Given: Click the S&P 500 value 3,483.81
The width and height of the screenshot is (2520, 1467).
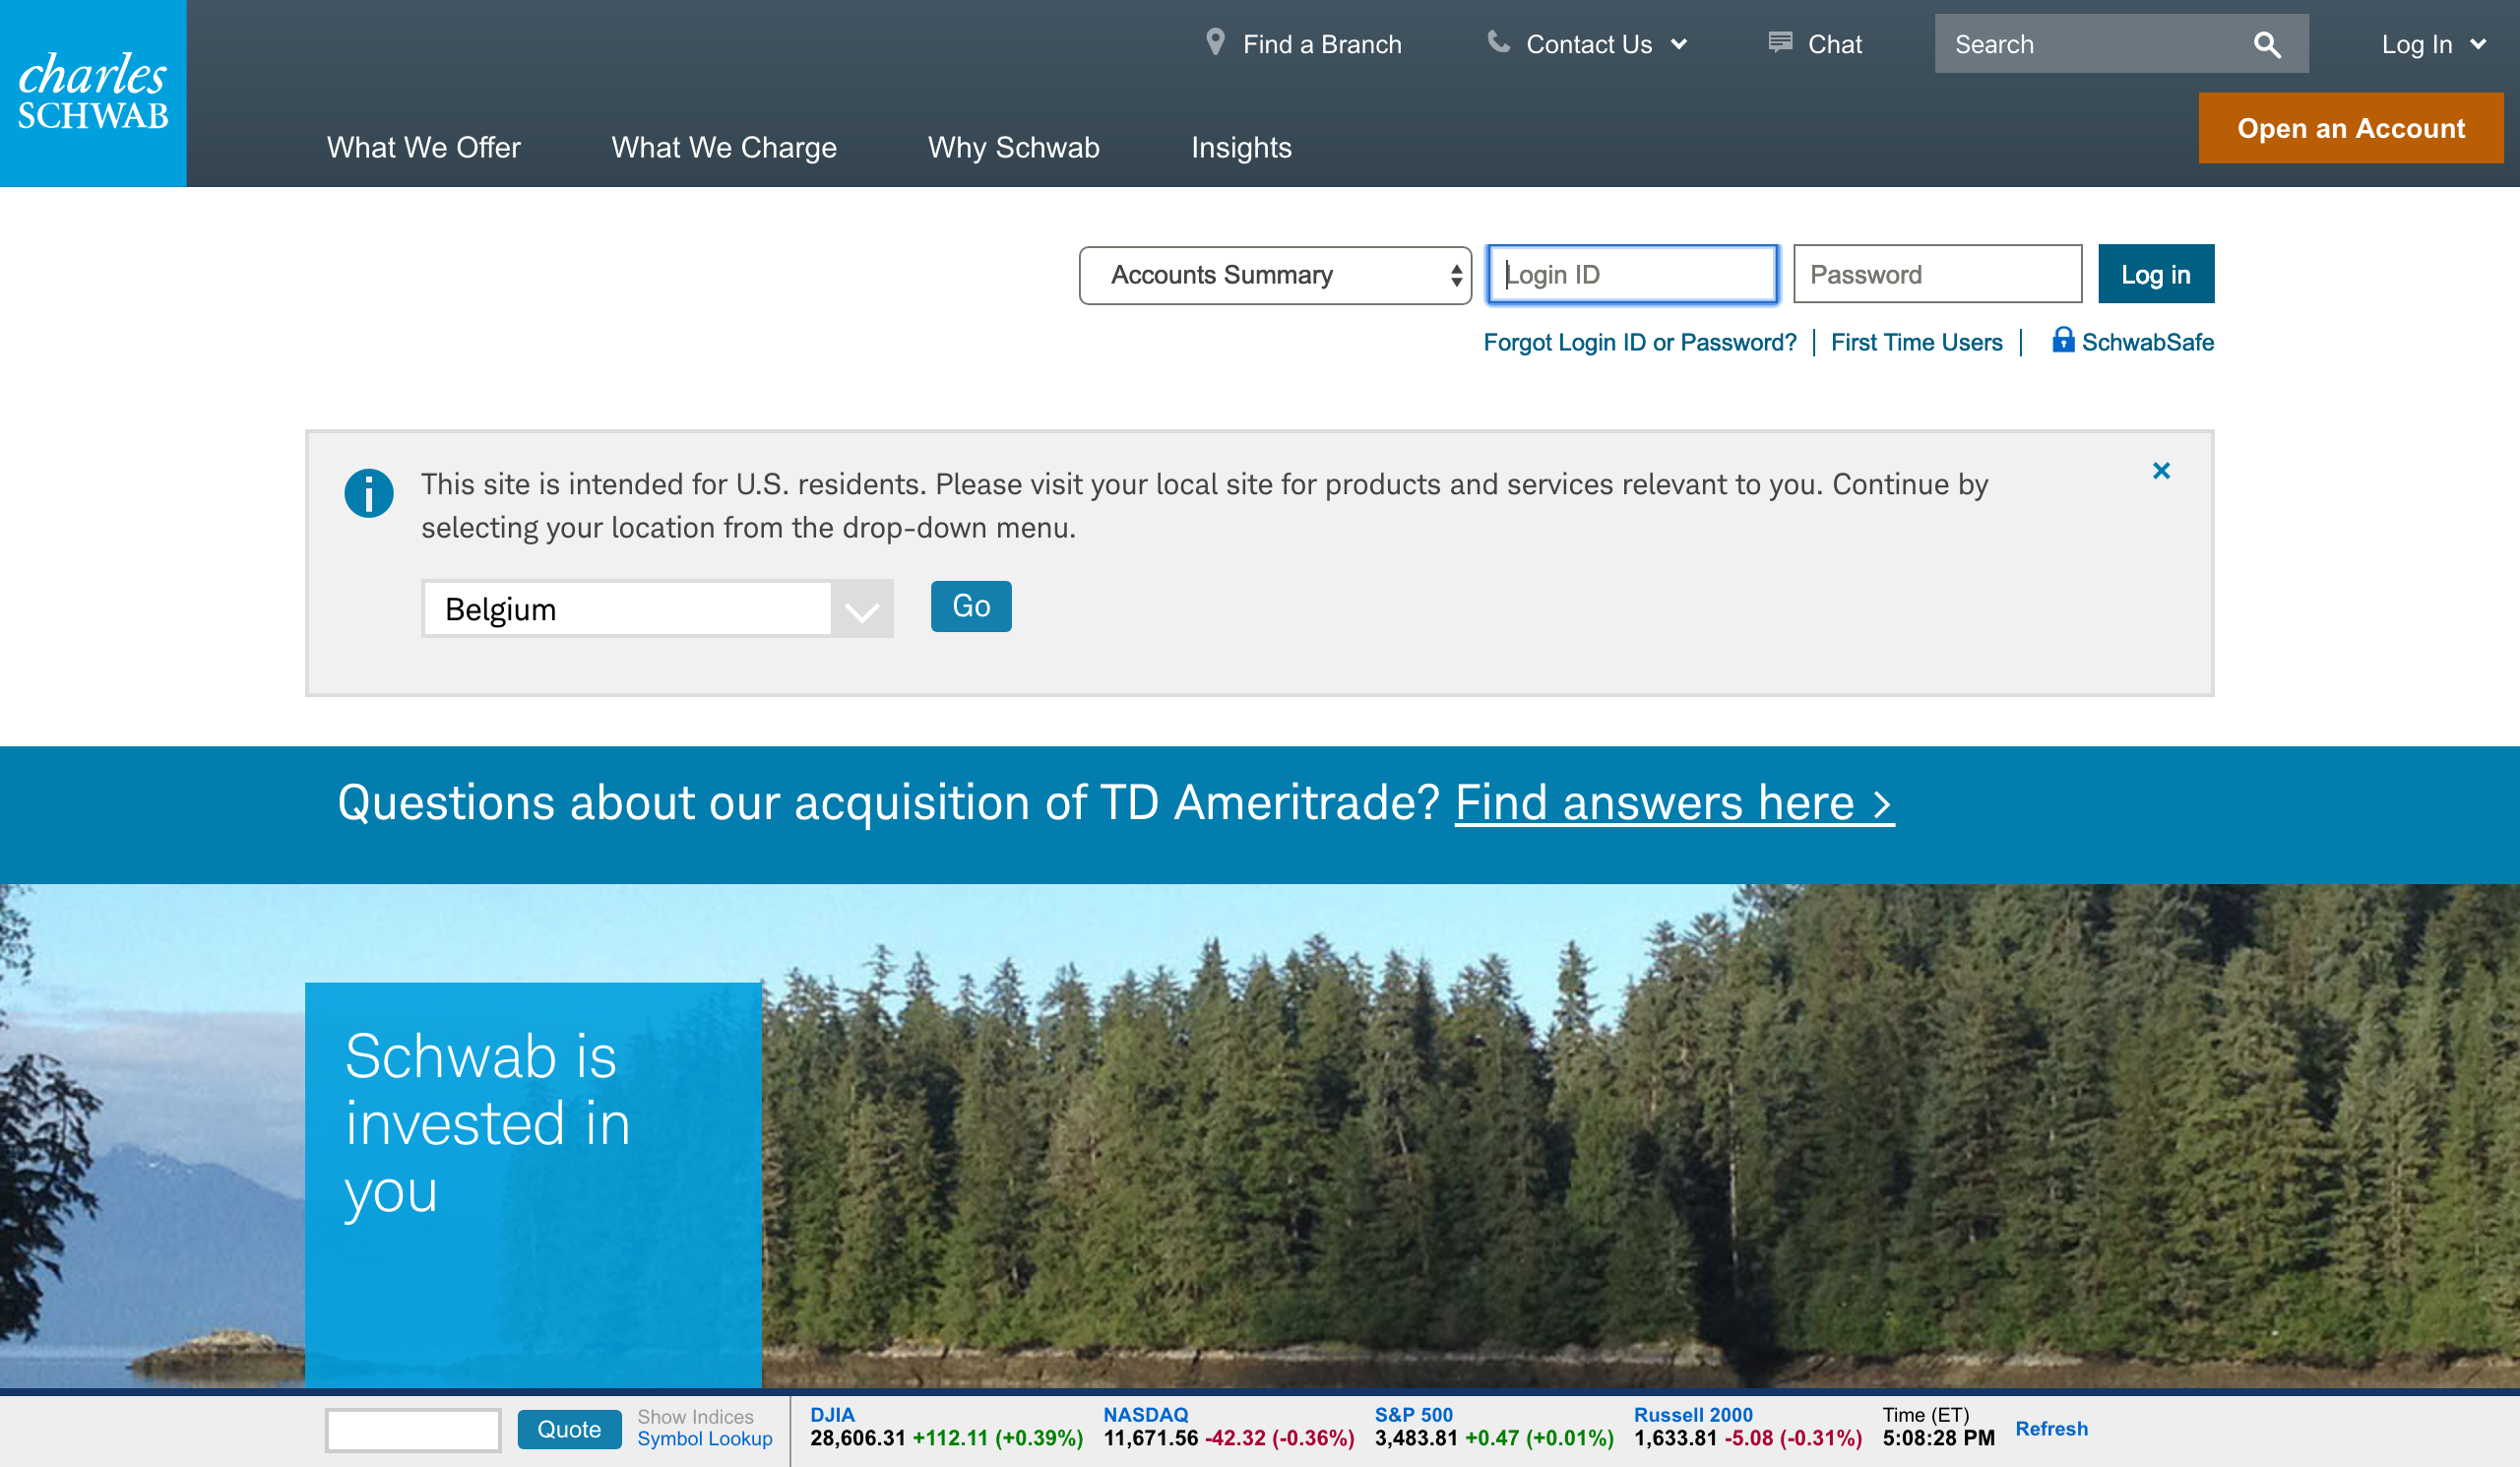Looking at the screenshot, I should [x=1415, y=1438].
